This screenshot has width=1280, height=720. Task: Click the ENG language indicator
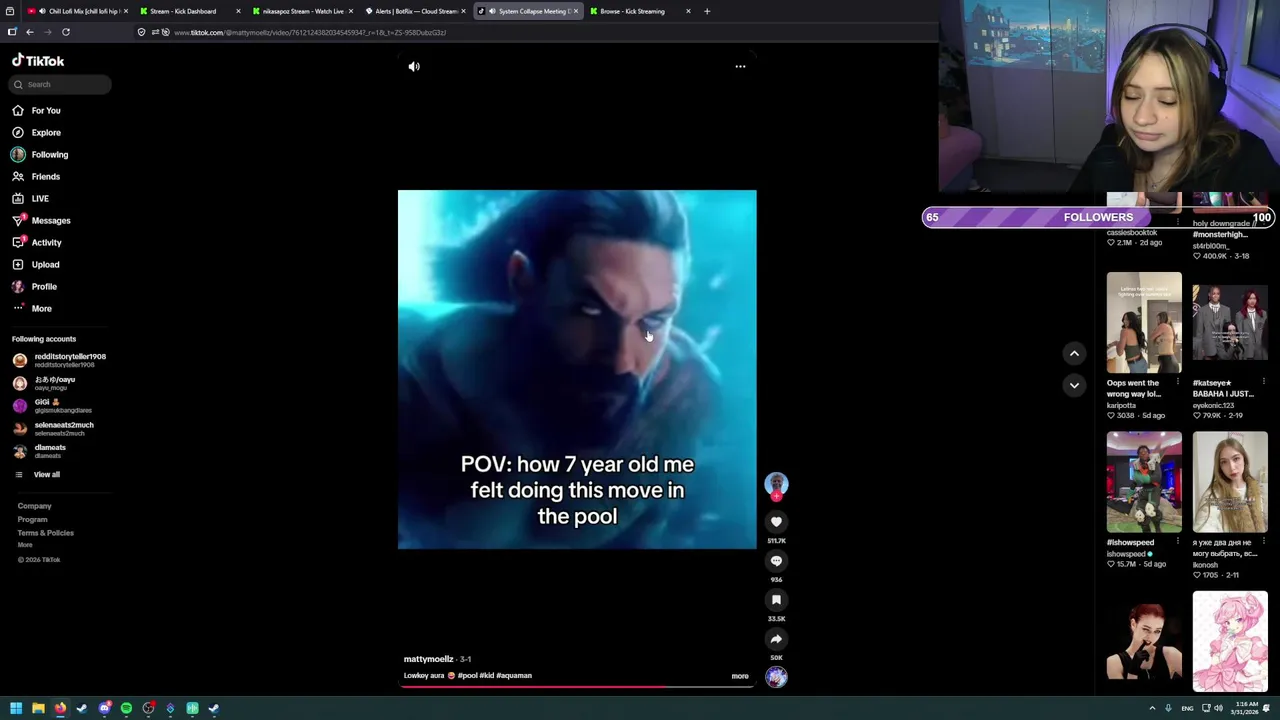coord(1187,708)
